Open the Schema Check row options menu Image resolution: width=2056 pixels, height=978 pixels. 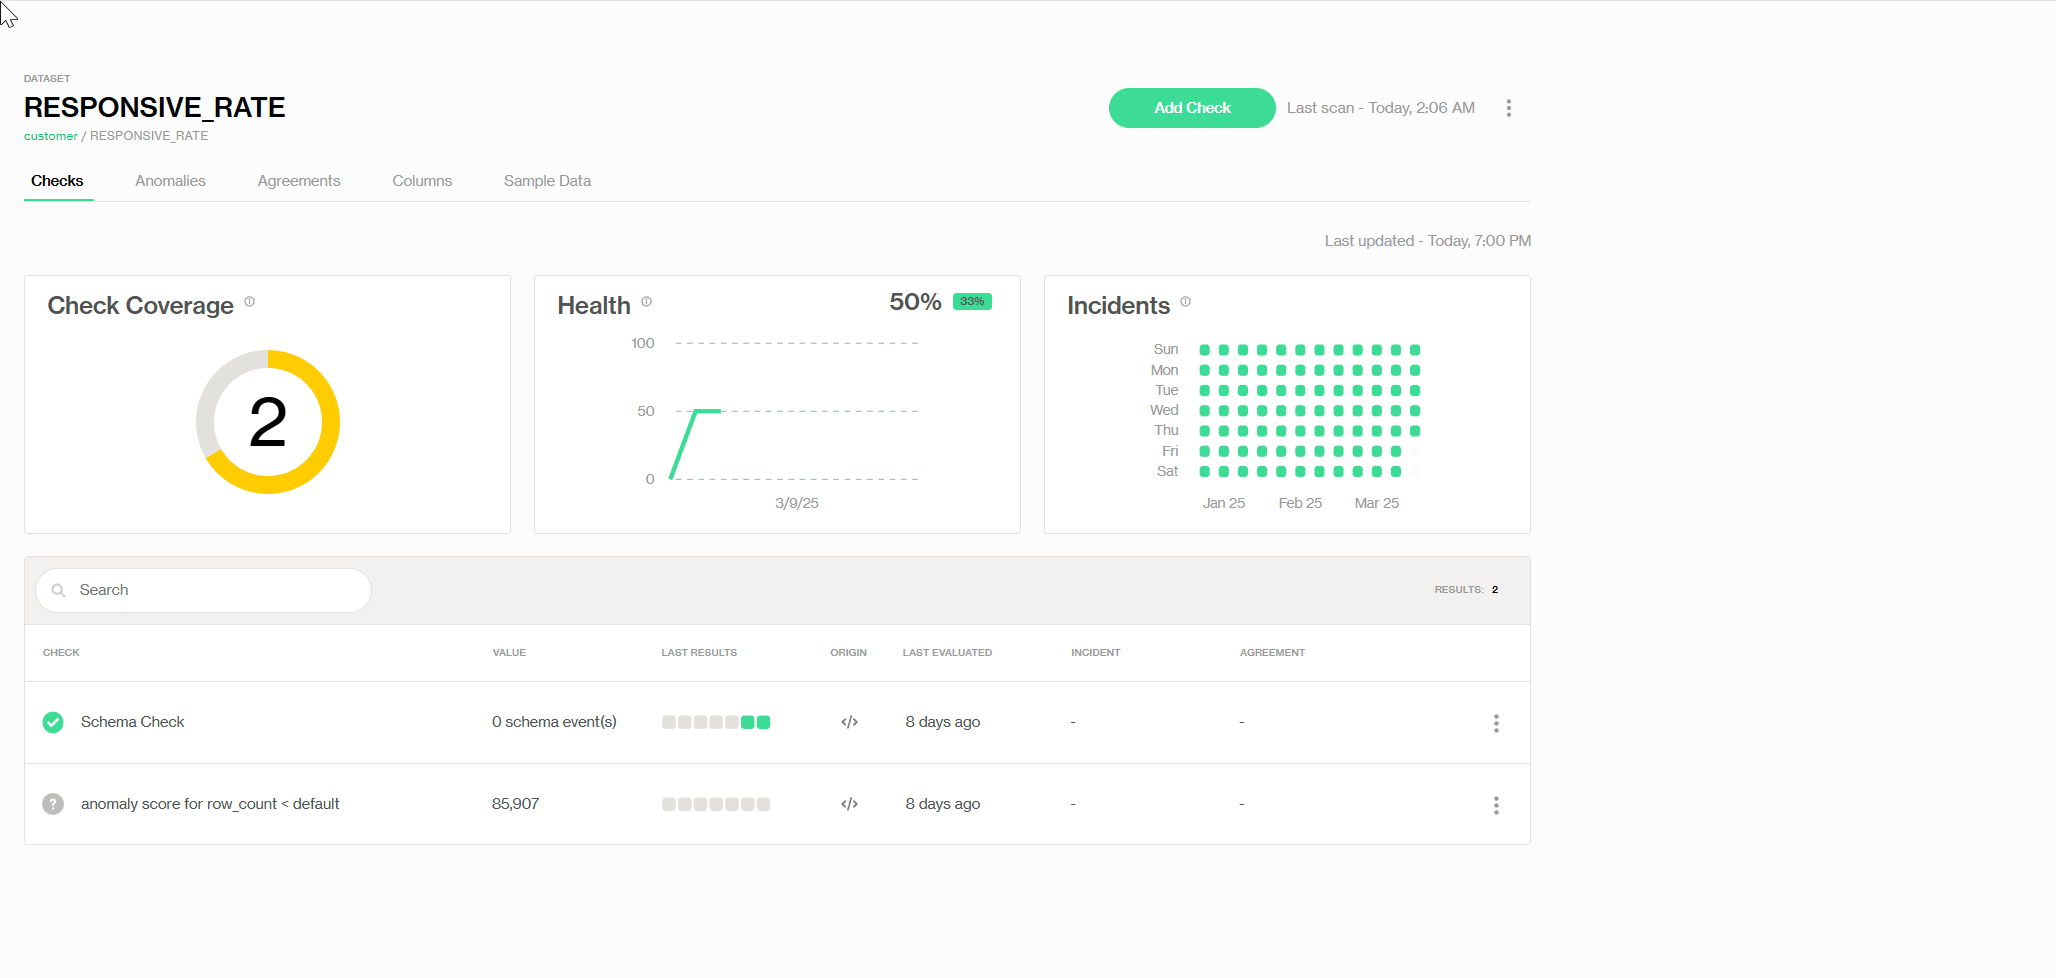click(x=1496, y=723)
